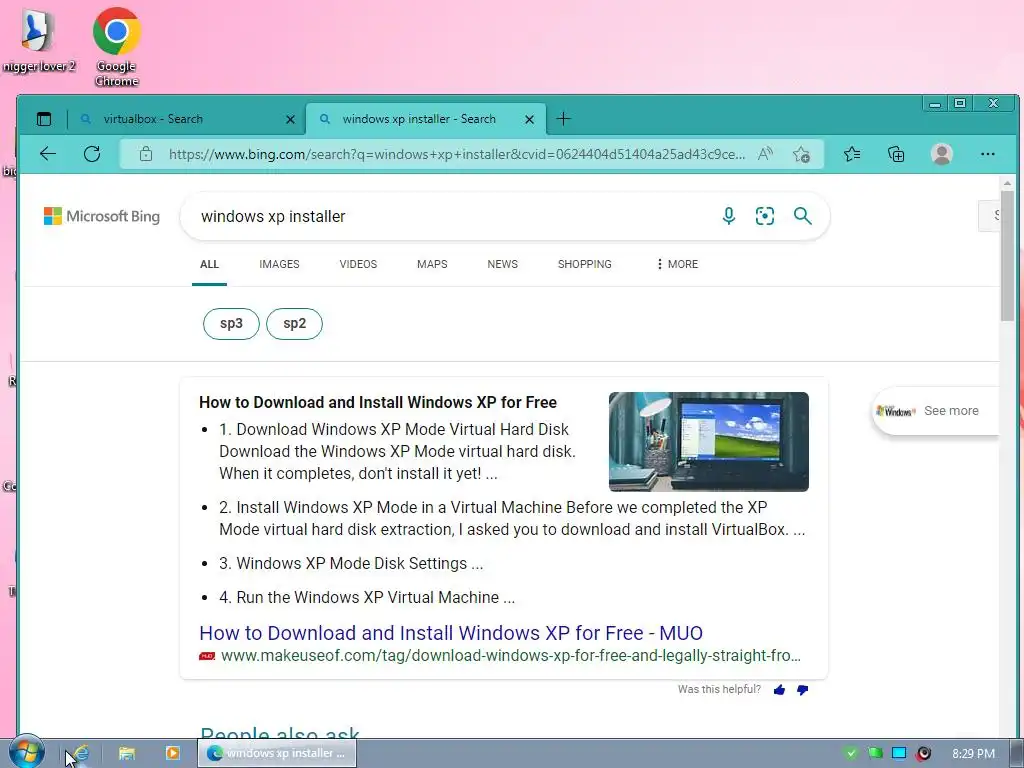Start voice search microphone icon
The image size is (1024, 768).
coord(729,216)
